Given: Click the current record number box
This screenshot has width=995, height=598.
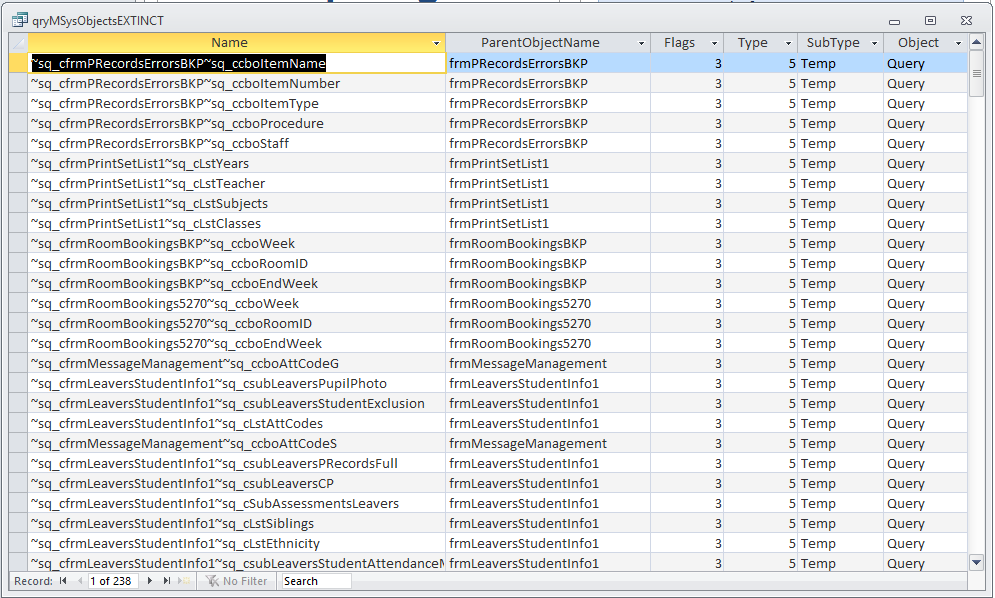Looking at the screenshot, I should (x=114, y=581).
